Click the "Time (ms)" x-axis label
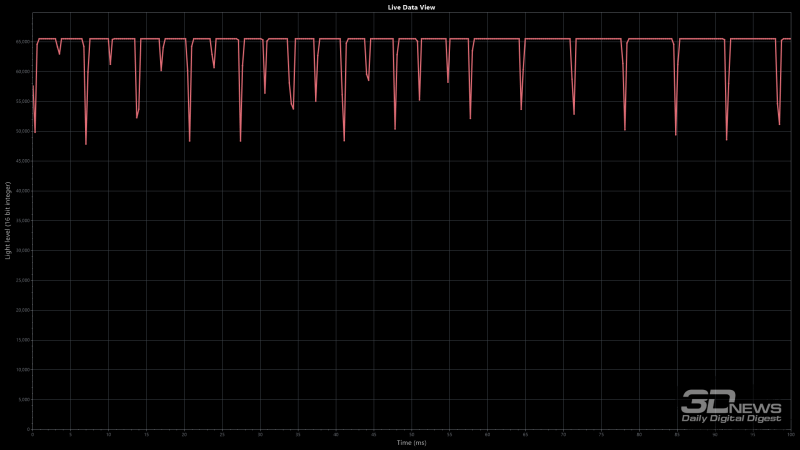Image resolution: width=800 pixels, height=450 pixels. click(x=411, y=442)
